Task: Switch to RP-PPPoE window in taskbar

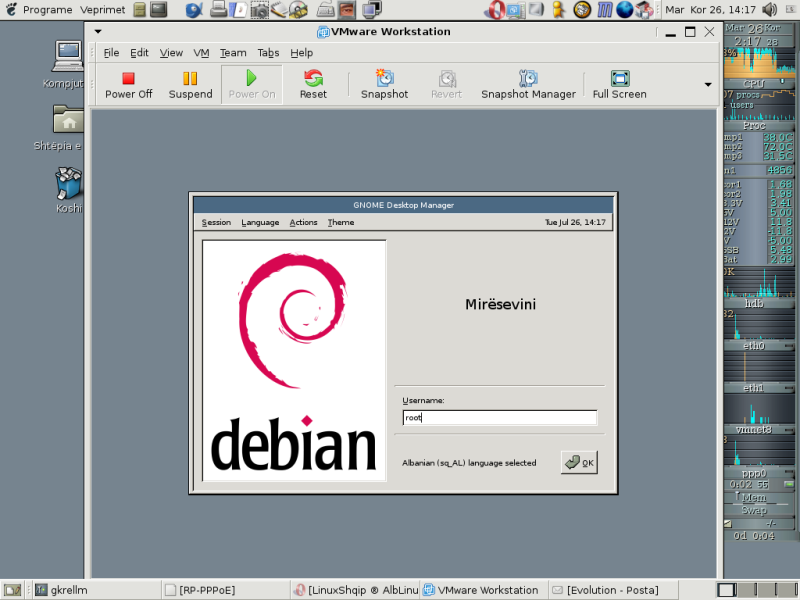Action: pyautogui.click(x=226, y=590)
